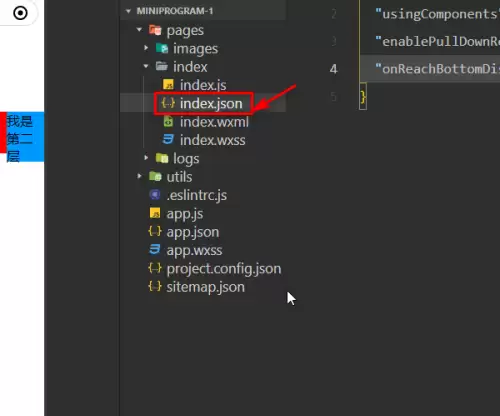Click the utils folder icon
Viewport: 500px width, 416px height.
(x=155, y=176)
